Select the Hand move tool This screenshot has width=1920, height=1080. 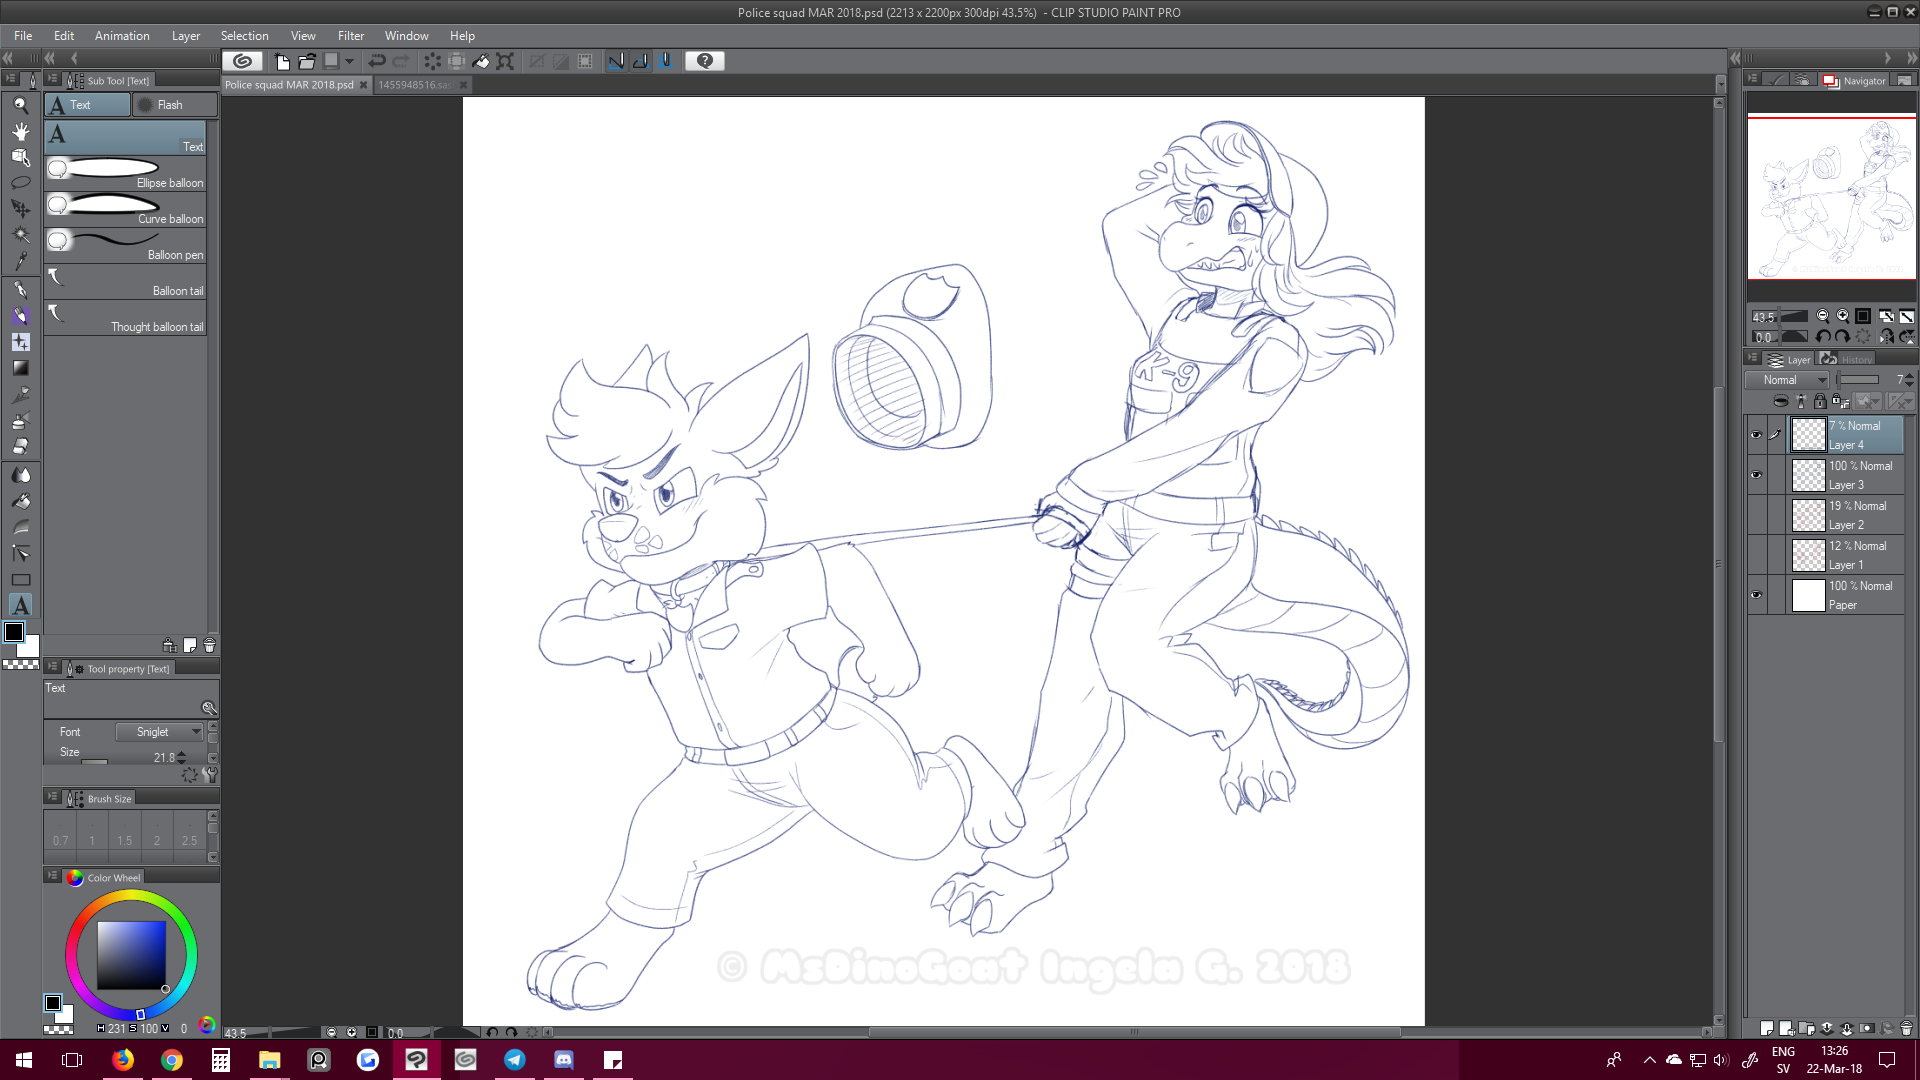20,131
